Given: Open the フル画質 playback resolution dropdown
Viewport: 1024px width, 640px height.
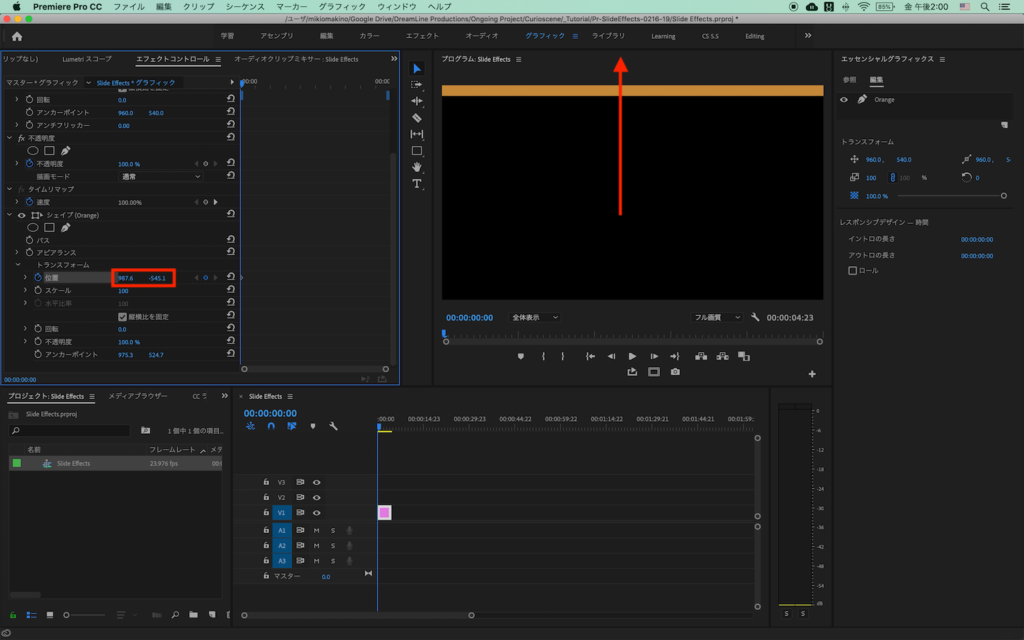Looking at the screenshot, I should pyautogui.click(x=718, y=317).
